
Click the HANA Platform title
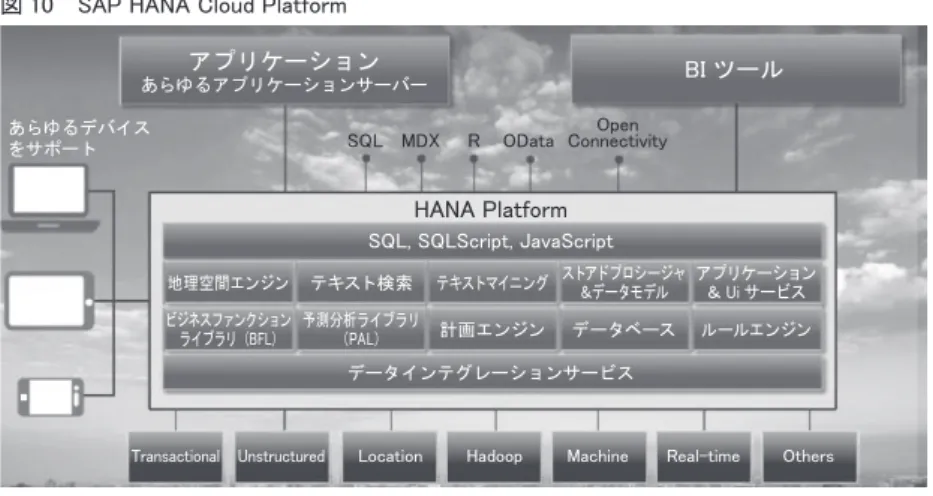pos(490,210)
